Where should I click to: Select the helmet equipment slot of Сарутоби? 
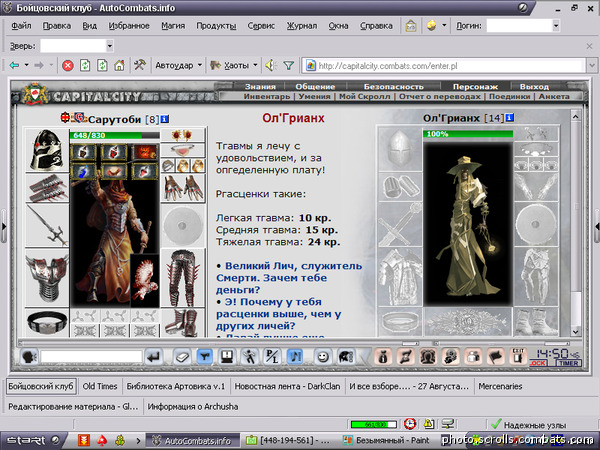(47, 150)
